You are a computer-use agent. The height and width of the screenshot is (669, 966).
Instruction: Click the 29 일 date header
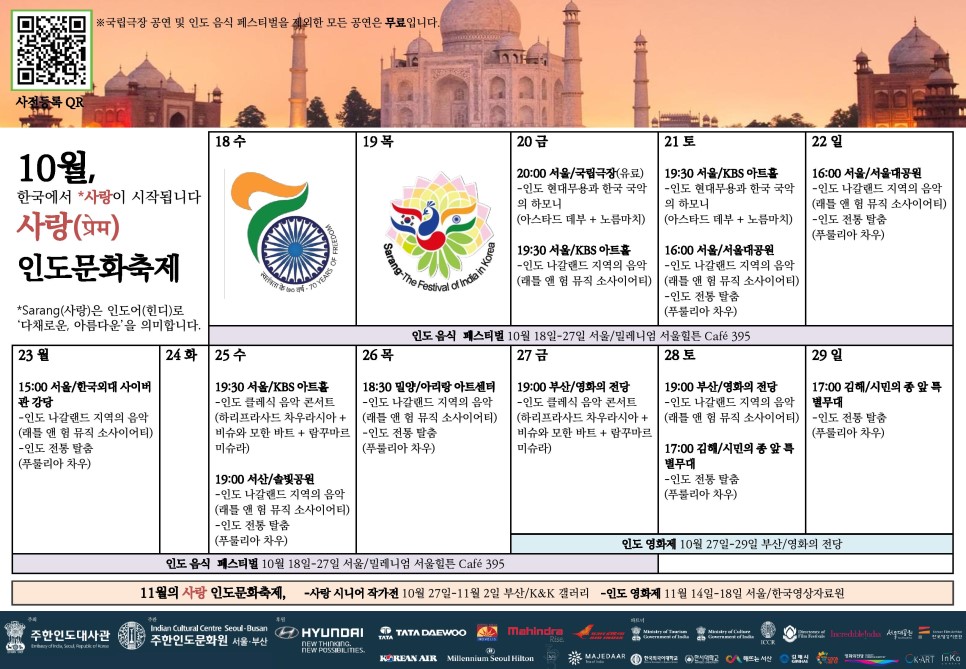coord(827,355)
